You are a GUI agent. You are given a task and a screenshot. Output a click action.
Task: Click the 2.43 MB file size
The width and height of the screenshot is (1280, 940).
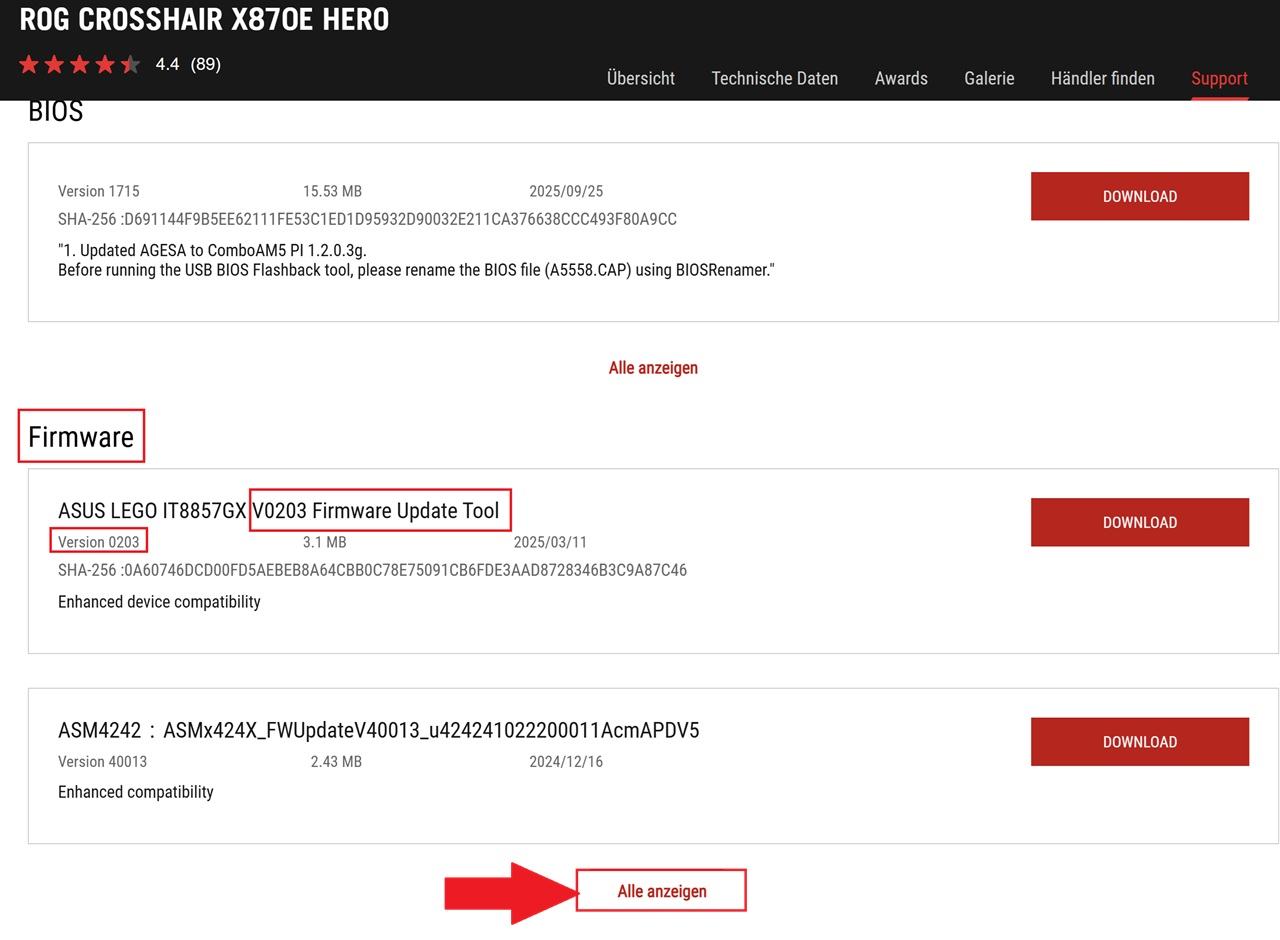(x=336, y=761)
